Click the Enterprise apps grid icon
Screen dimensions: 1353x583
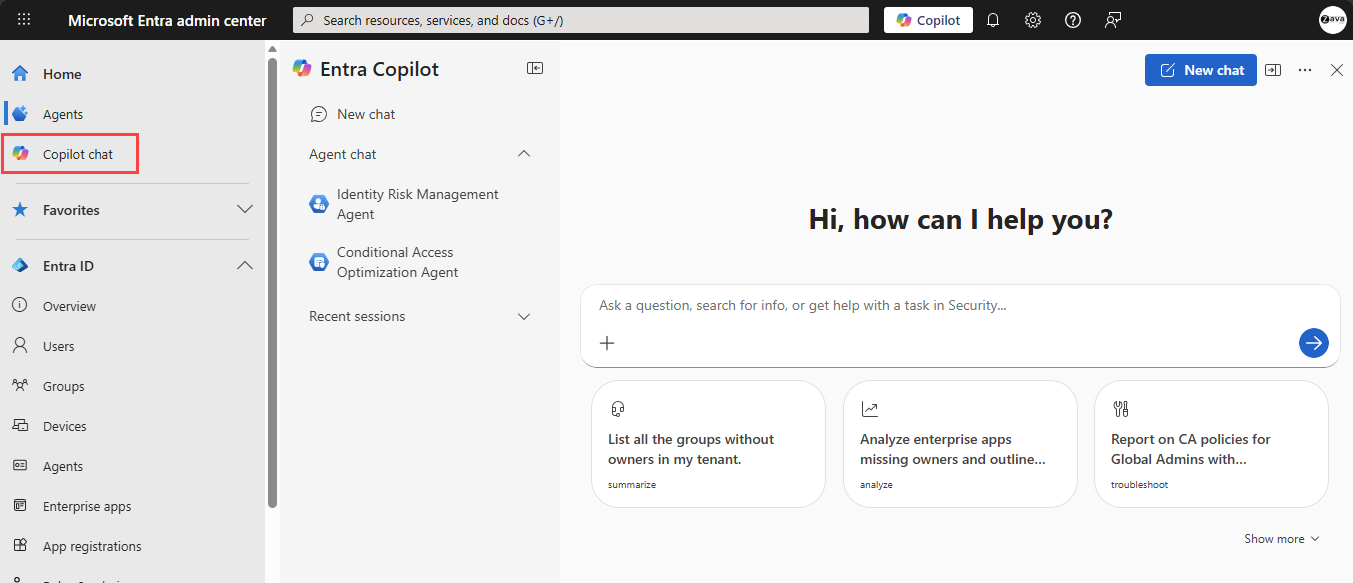(x=20, y=505)
